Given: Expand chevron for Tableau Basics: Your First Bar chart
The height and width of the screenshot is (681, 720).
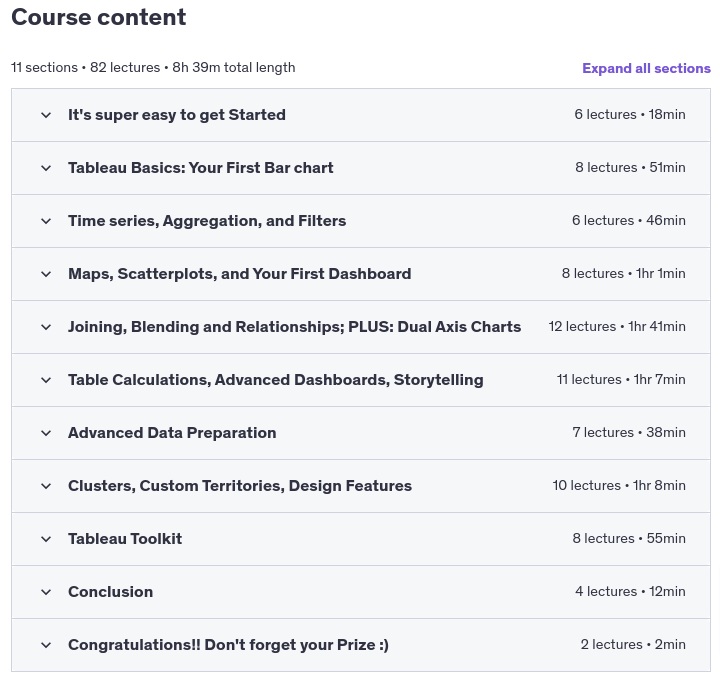Looking at the screenshot, I should click(x=46, y=168).
